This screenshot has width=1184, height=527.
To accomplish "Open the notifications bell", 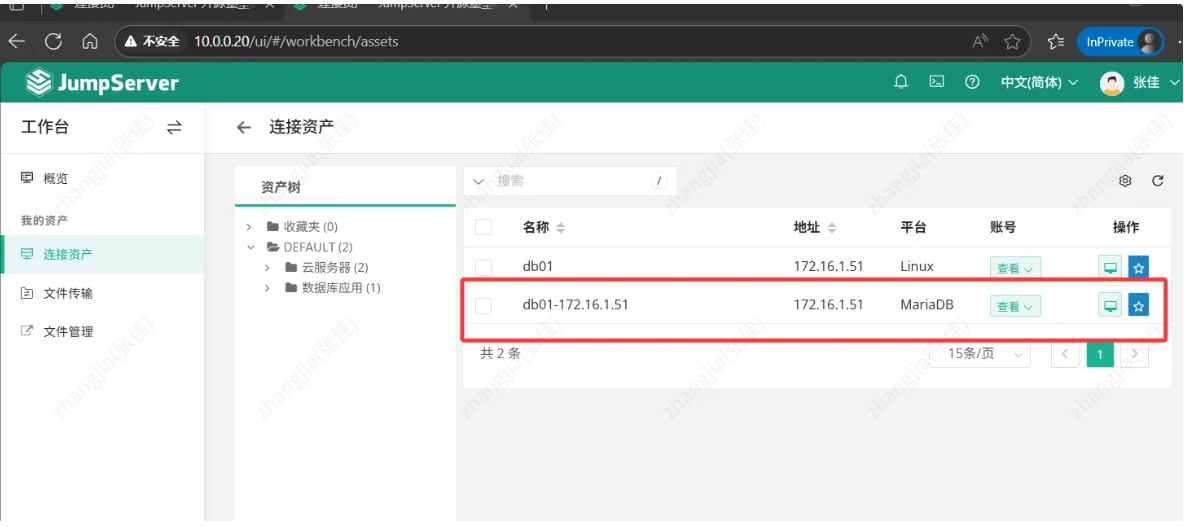I will click(x=900, y=82).
